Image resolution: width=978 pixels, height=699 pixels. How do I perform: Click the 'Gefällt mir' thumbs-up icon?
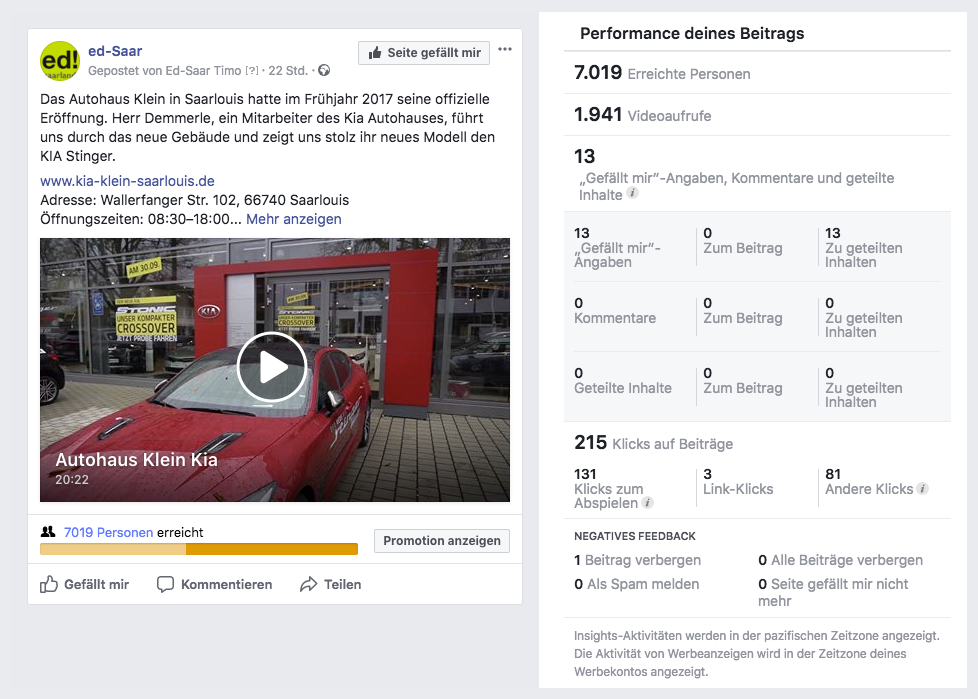pyautogui.click(x=49, y=584)
